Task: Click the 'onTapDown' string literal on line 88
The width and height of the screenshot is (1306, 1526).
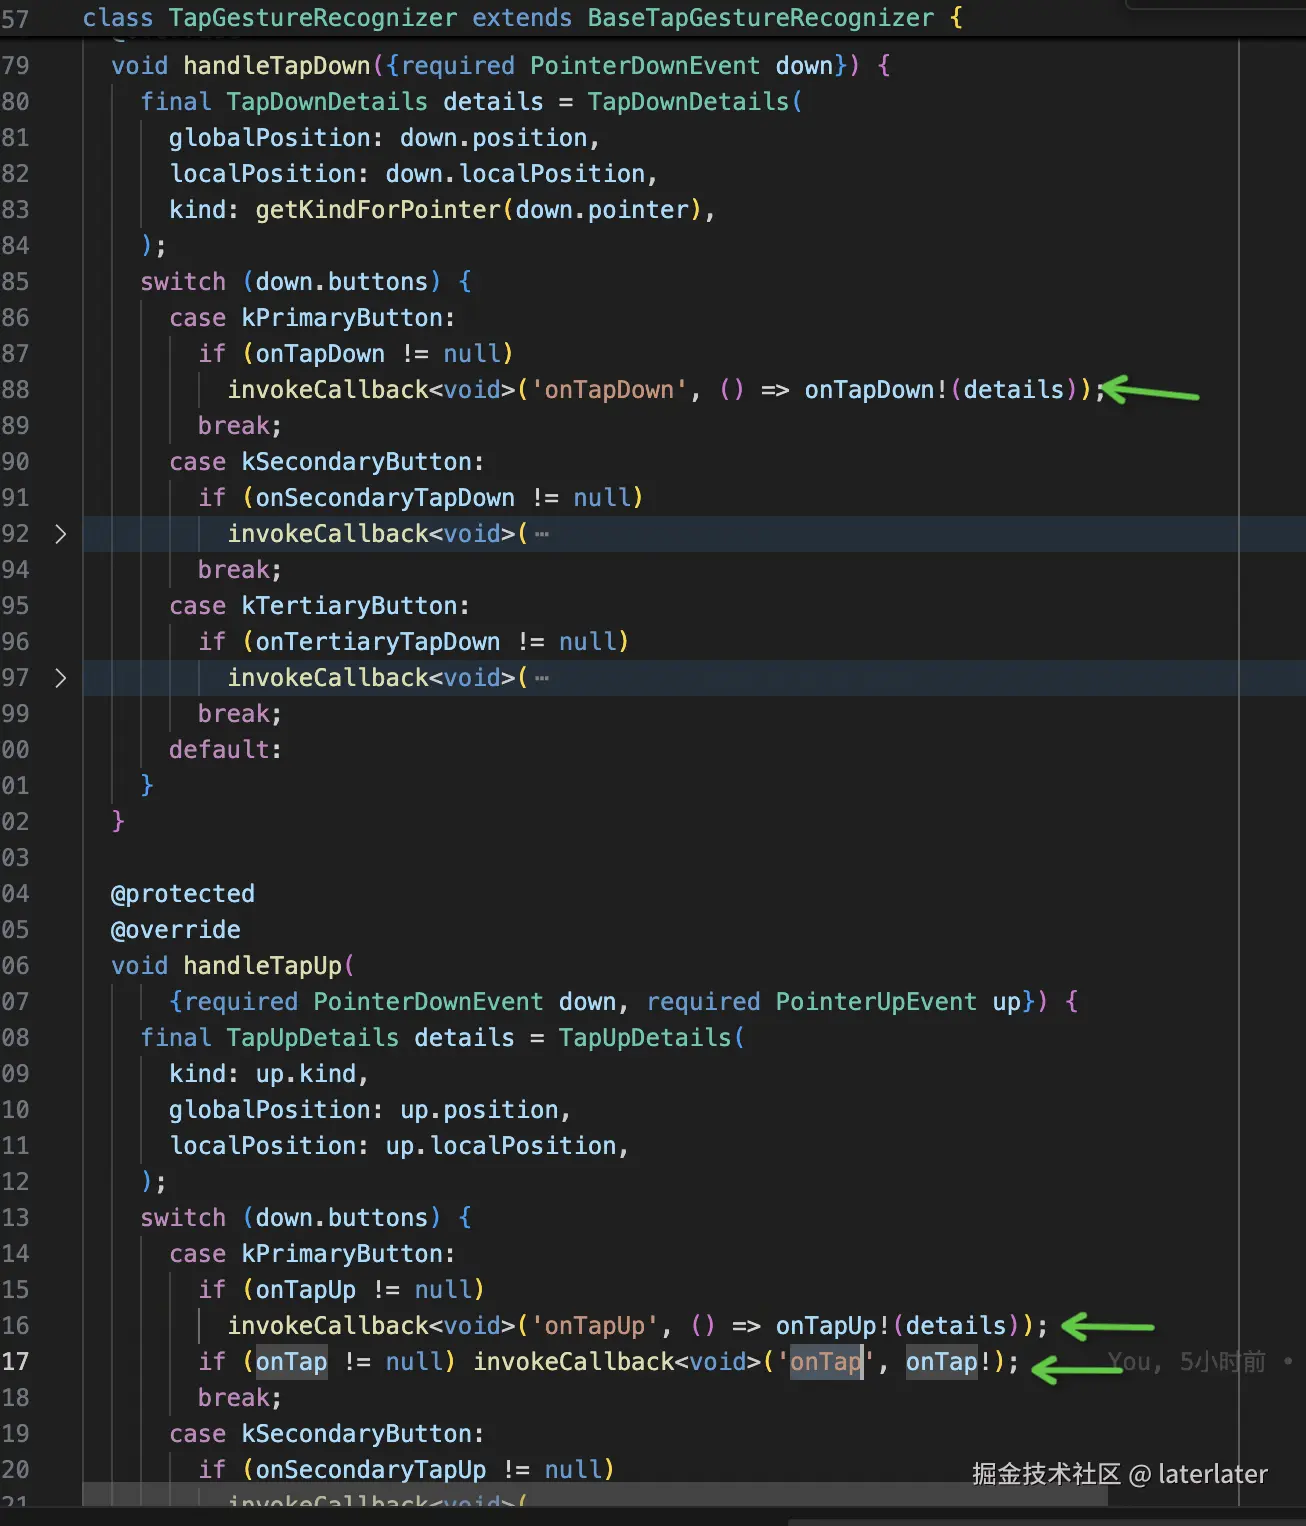Action: [x=609, y=390]
